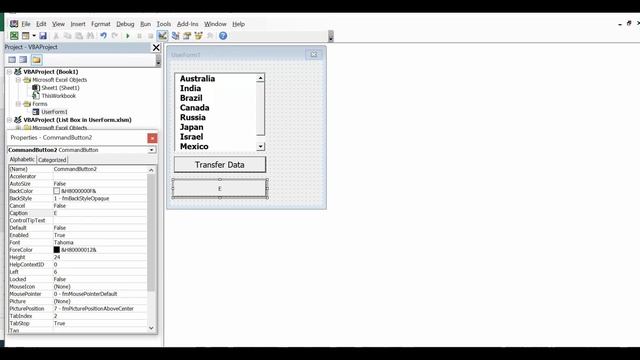The image size is (640, 360).
Task: Switch to the Alphabetic properties tab
Action: pos(22,160)
